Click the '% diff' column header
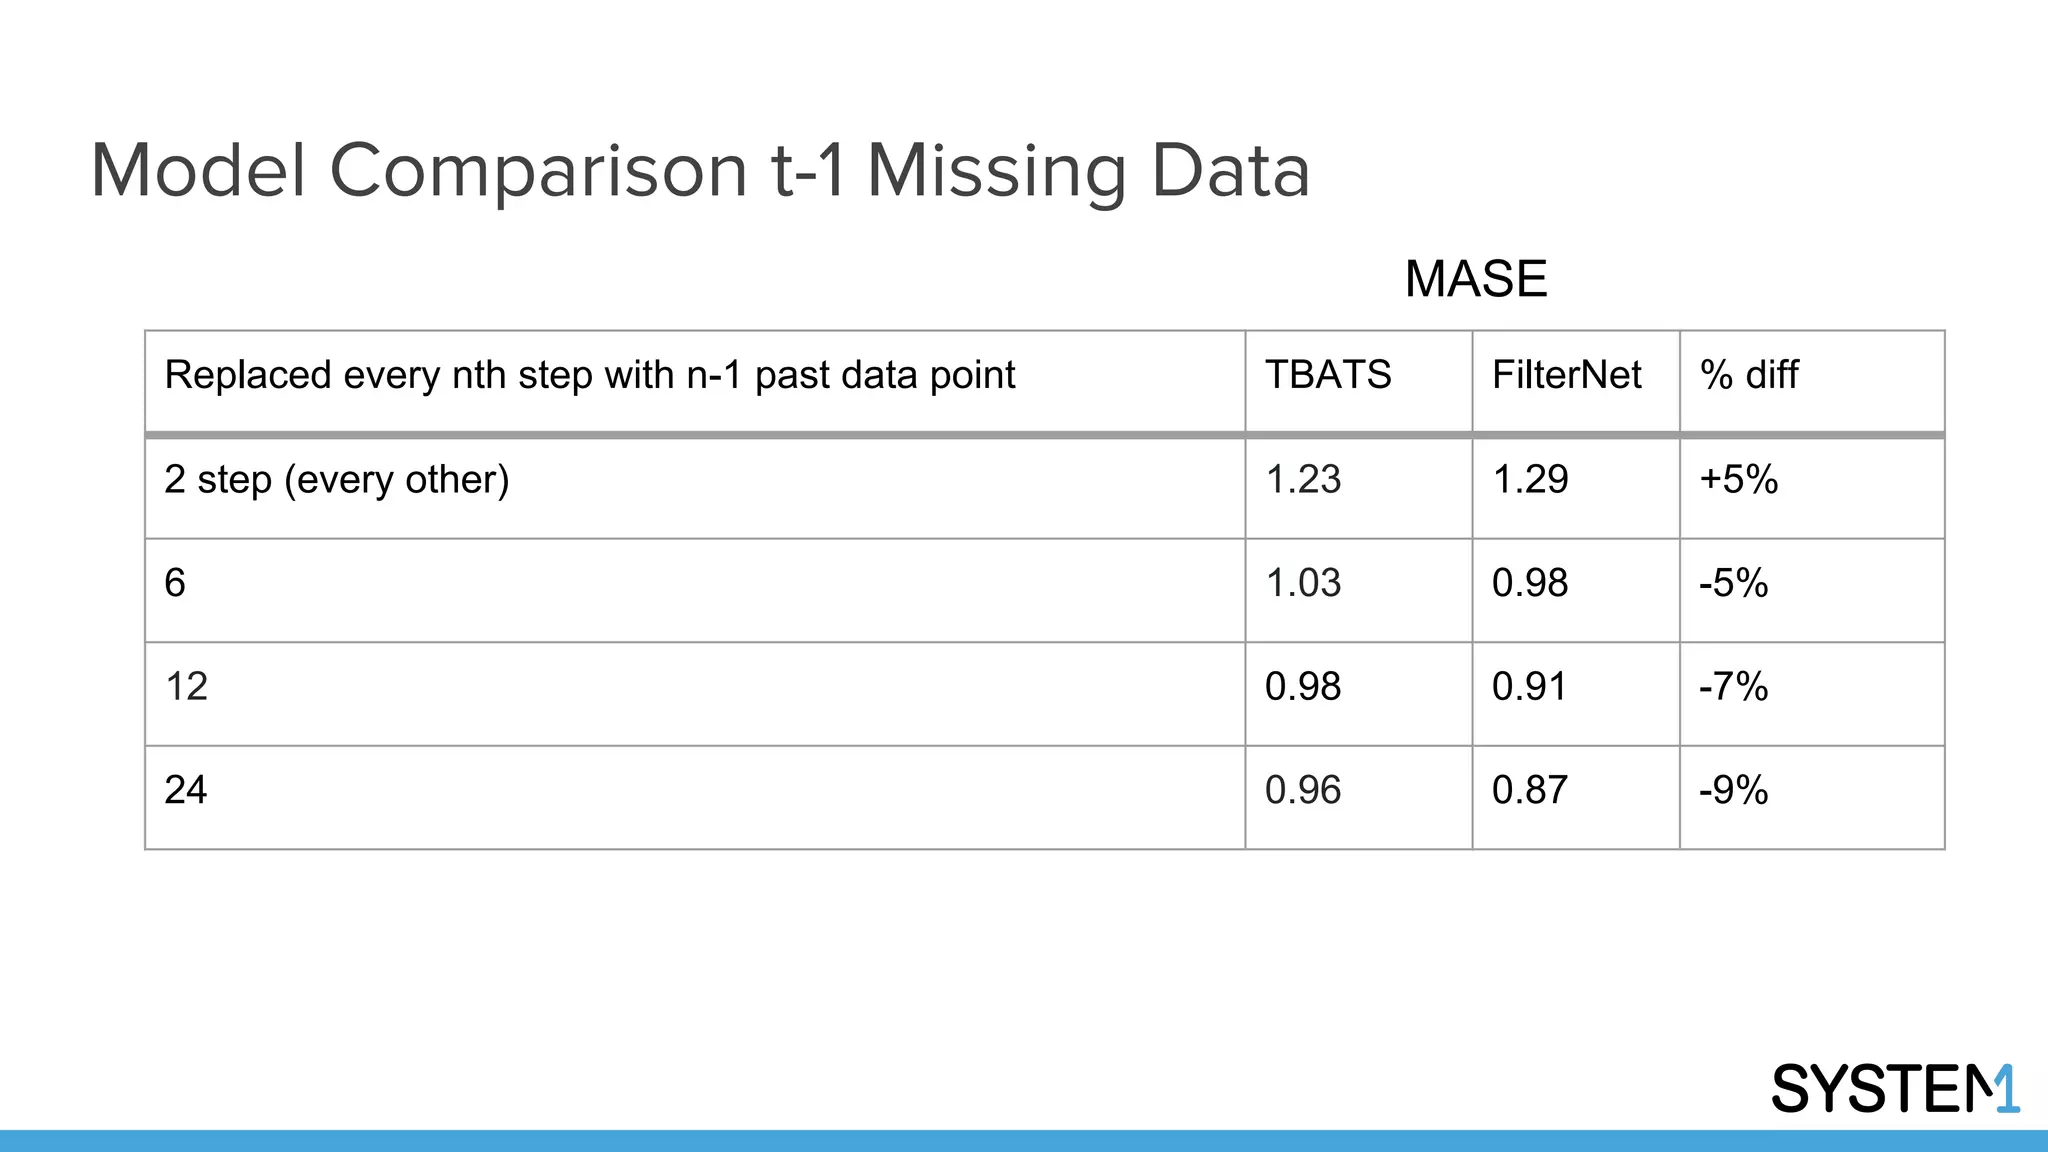Viewport: 2048px width, 1152px height. 1749,376
